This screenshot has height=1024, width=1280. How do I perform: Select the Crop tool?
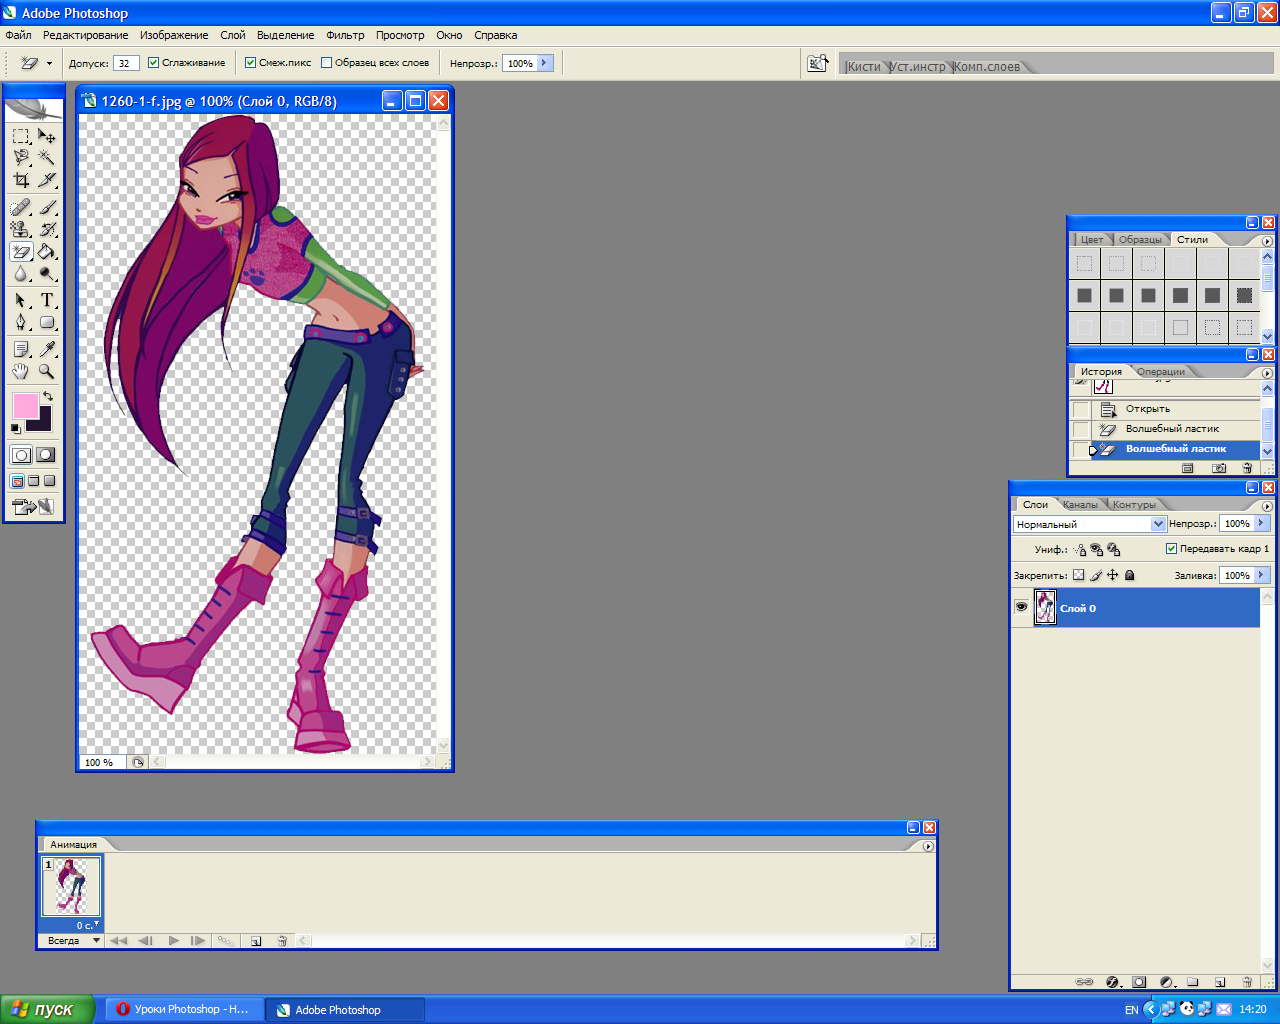pos(21,180)
